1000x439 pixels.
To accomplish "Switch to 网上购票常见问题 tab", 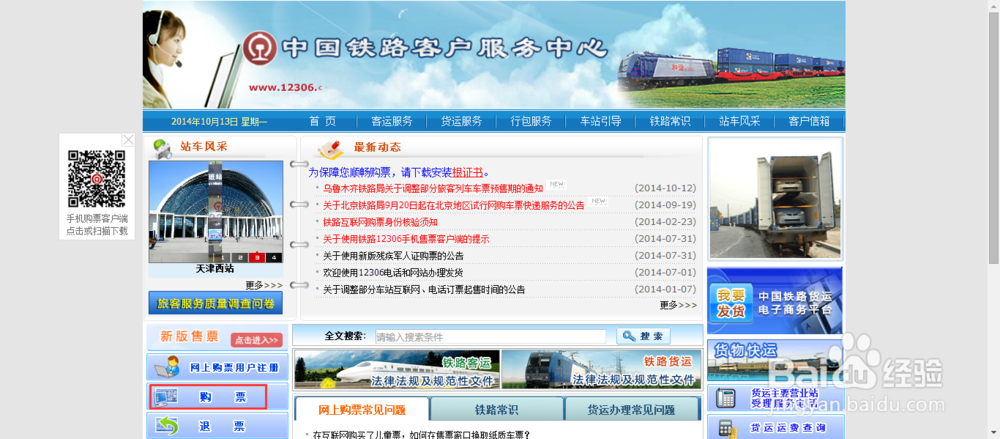I will click(x=362, y=410).
